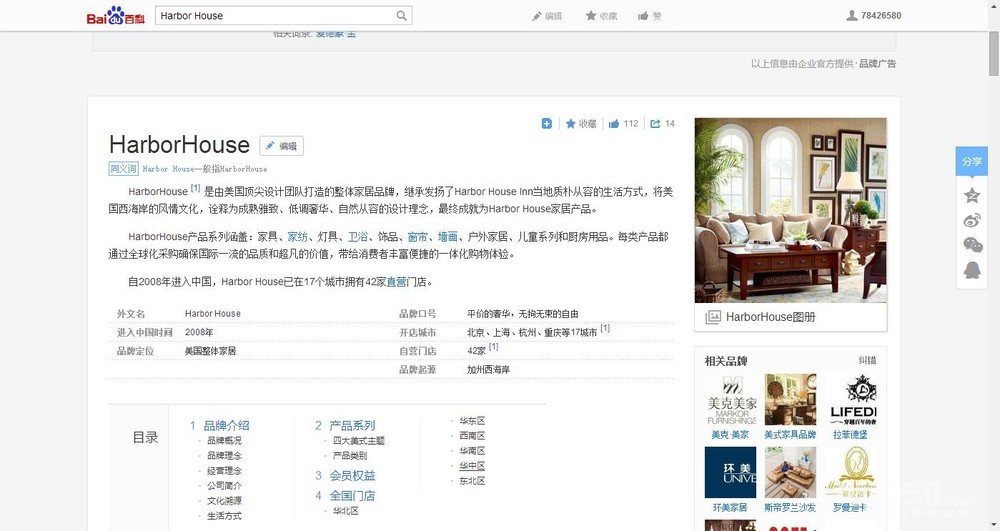Go to 东北区 in contents
The image size is (1000, 531).
tap(472, 481)
